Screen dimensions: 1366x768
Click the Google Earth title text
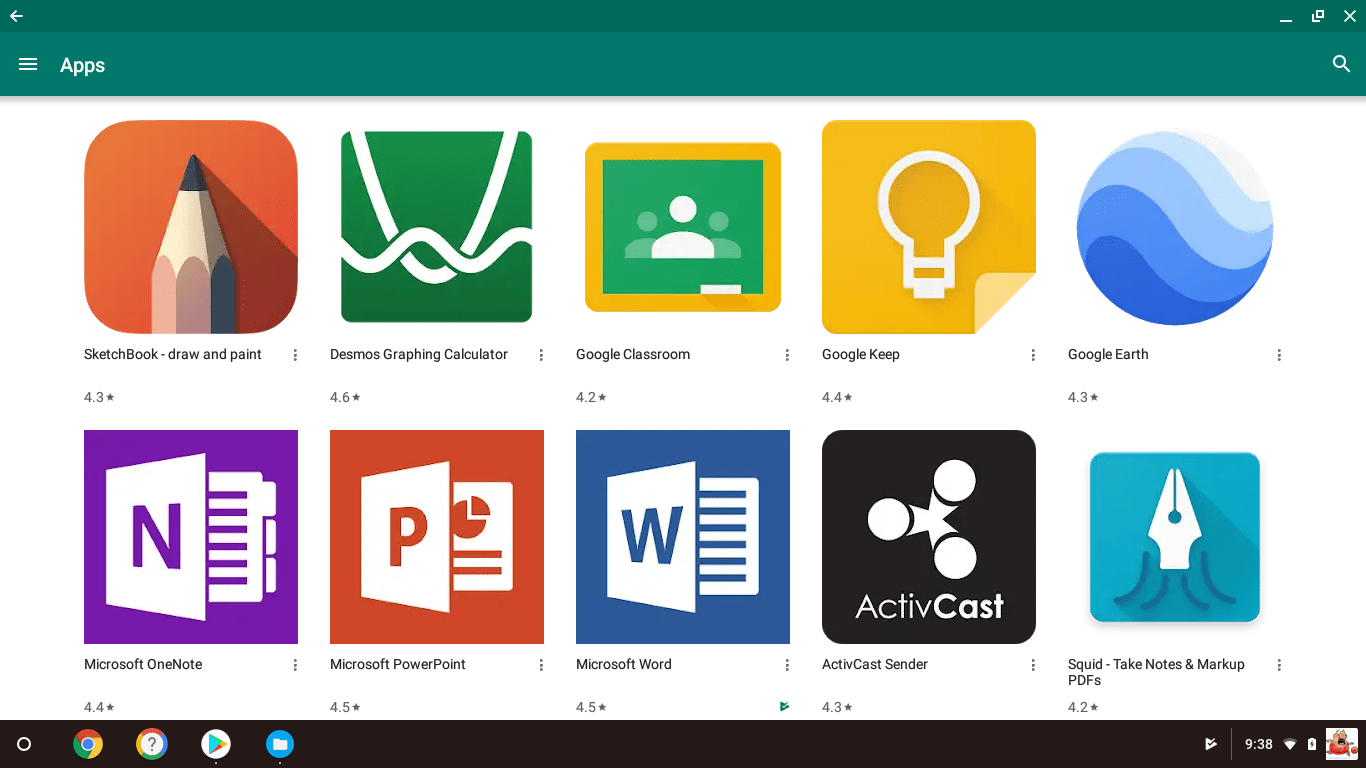(x=1108, y=354)
